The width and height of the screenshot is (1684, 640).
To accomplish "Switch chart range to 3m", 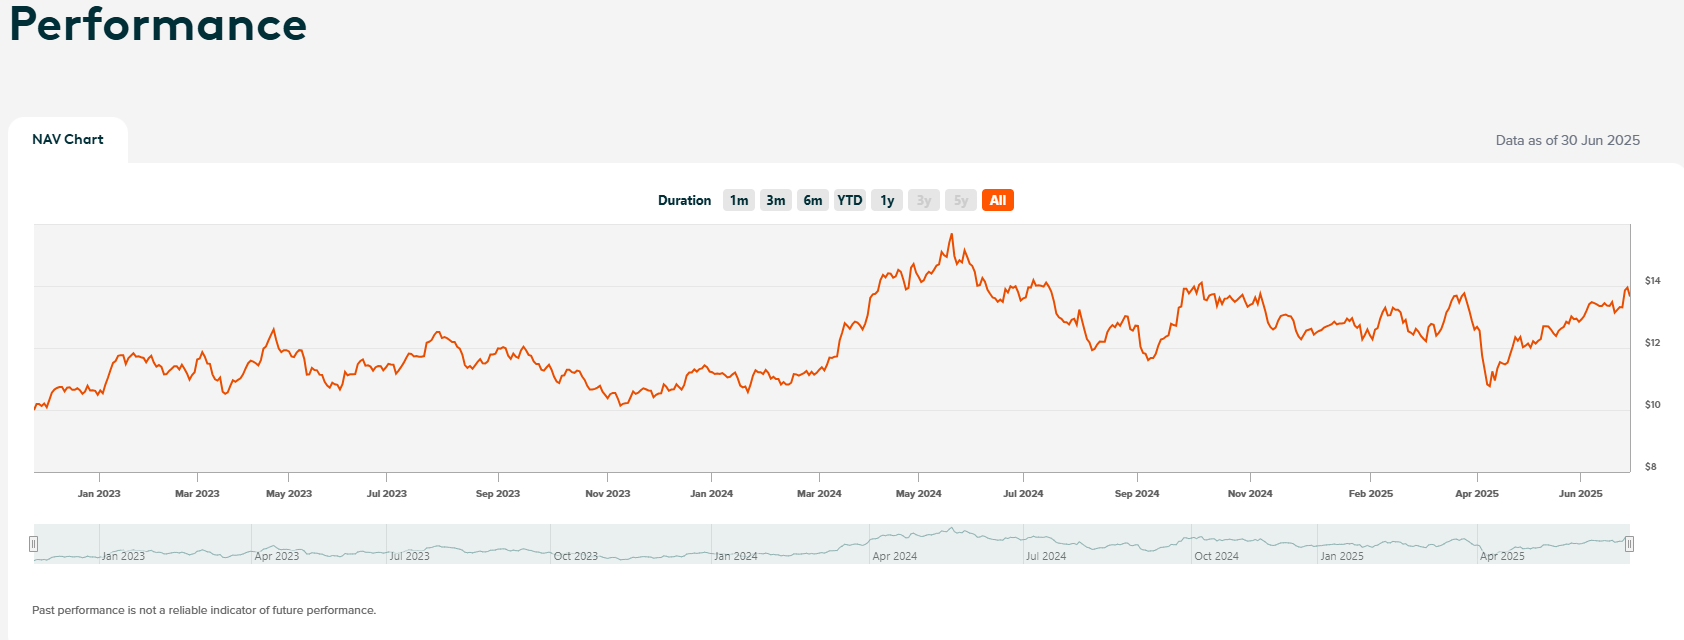I will [776, 200].
